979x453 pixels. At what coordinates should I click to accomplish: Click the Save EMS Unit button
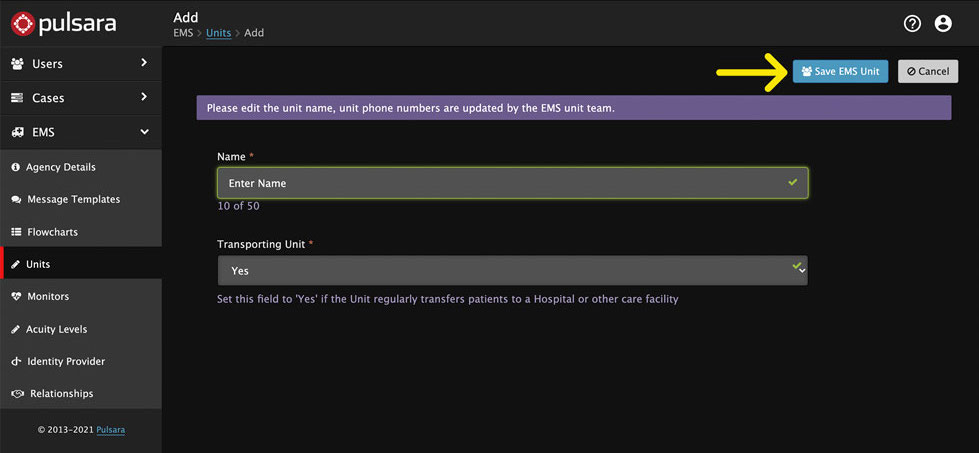840,71
